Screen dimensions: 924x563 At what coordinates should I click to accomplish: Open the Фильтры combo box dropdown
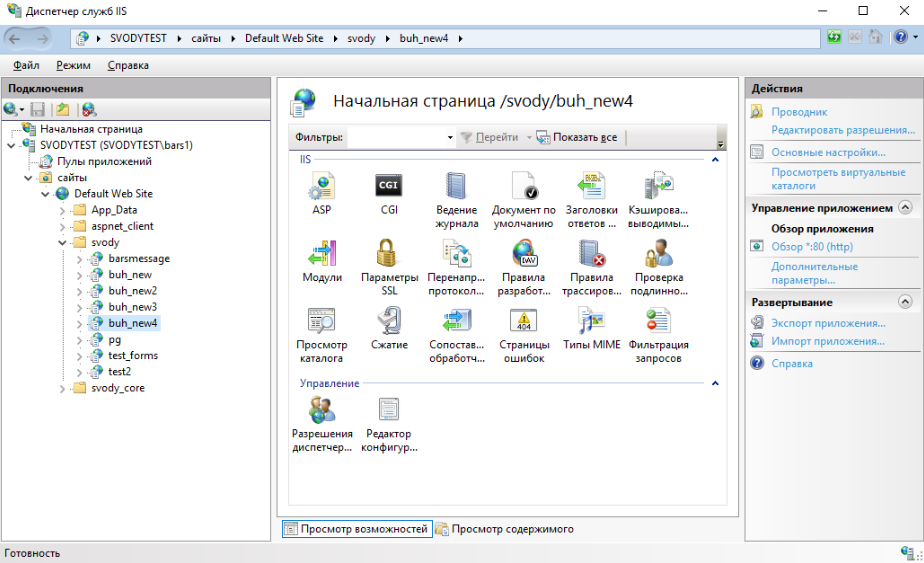tap(450, 137)
